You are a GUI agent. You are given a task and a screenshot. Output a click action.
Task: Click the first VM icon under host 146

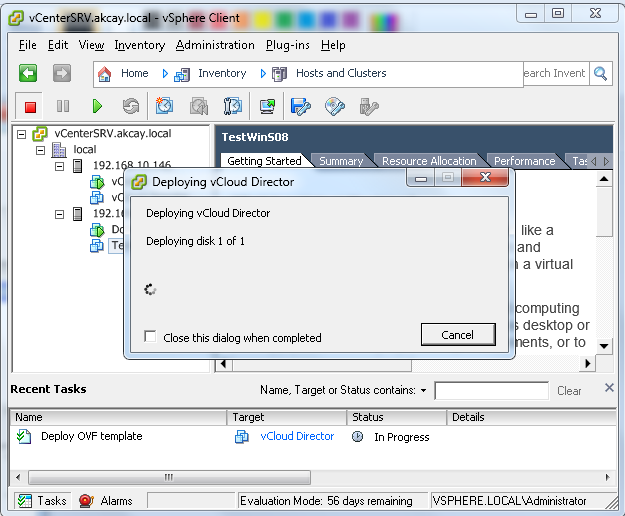[97, 182]
